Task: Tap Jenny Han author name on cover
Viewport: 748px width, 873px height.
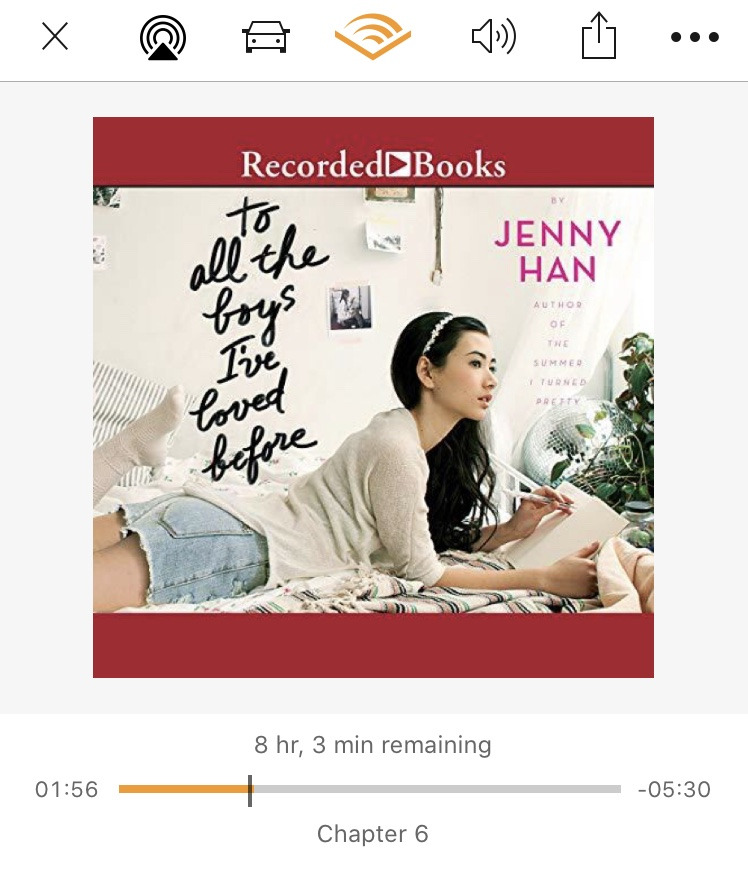Action: [x=558, y=251]
